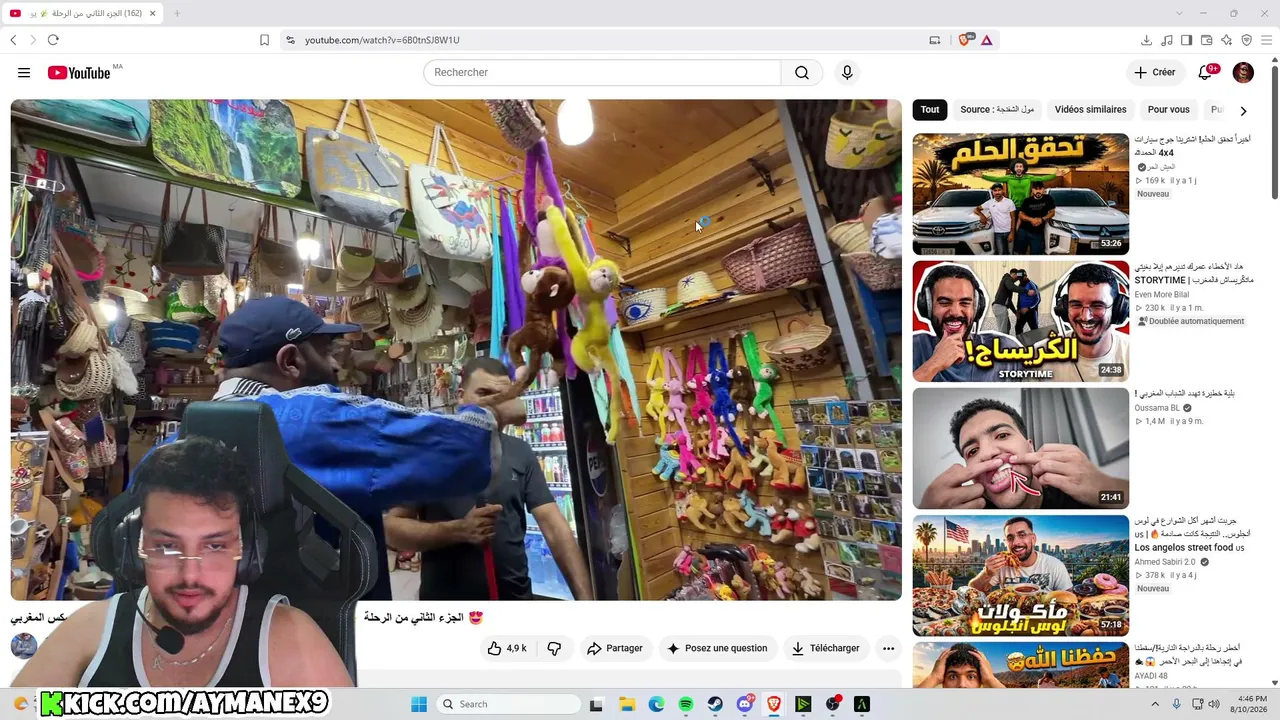This screenshot has height=720, width=1280.
Task: Open the STORYTIME video thumbnail
Action: click(1020, 321)
